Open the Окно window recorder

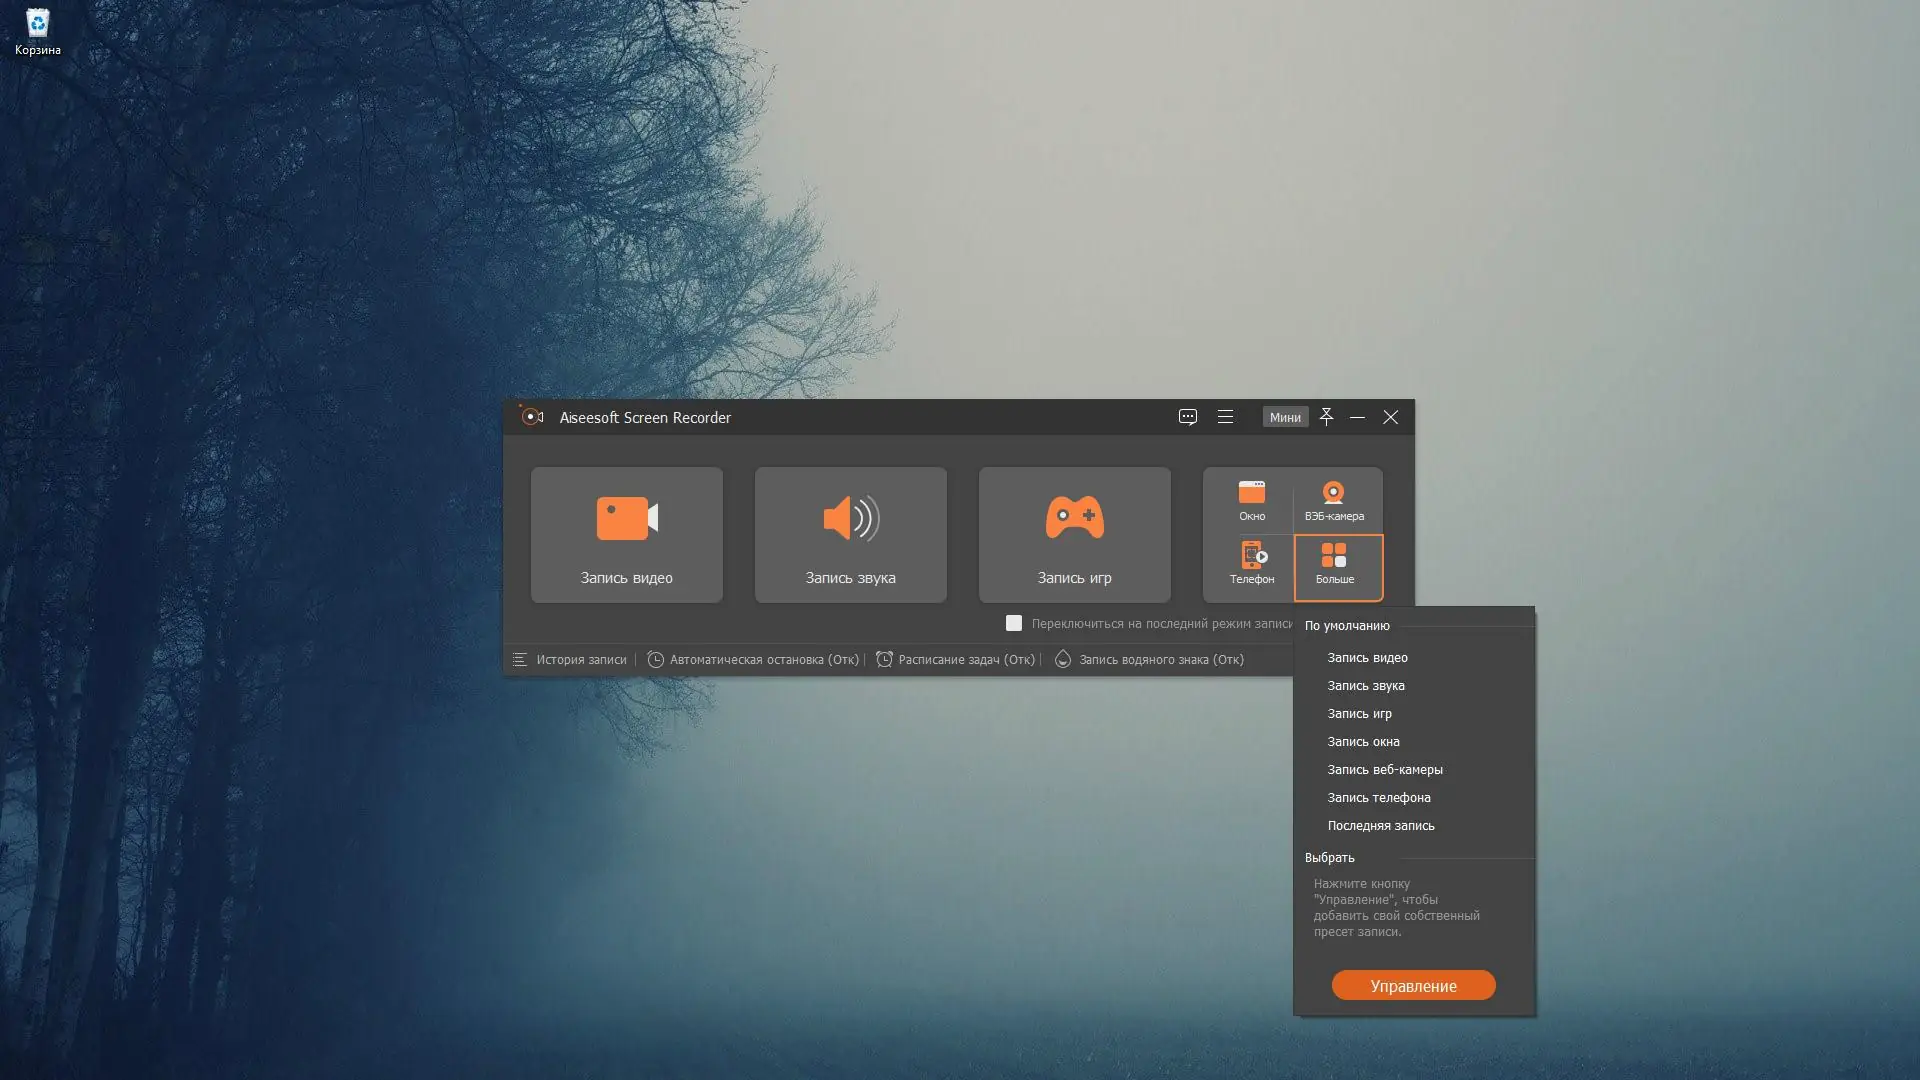click(1251, 501)
